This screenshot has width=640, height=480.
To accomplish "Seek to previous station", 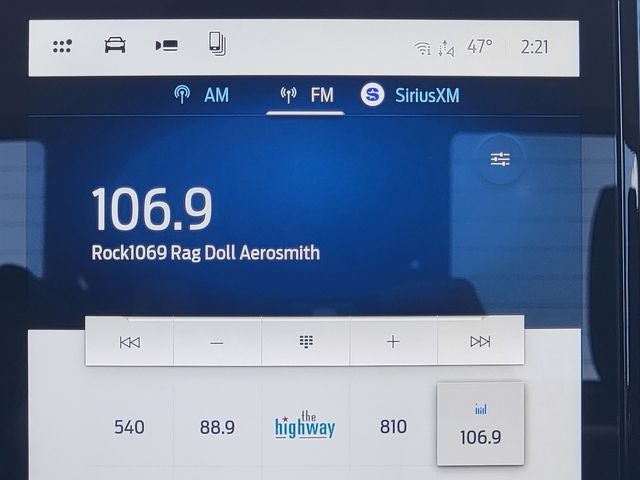I will pos(130,342).
